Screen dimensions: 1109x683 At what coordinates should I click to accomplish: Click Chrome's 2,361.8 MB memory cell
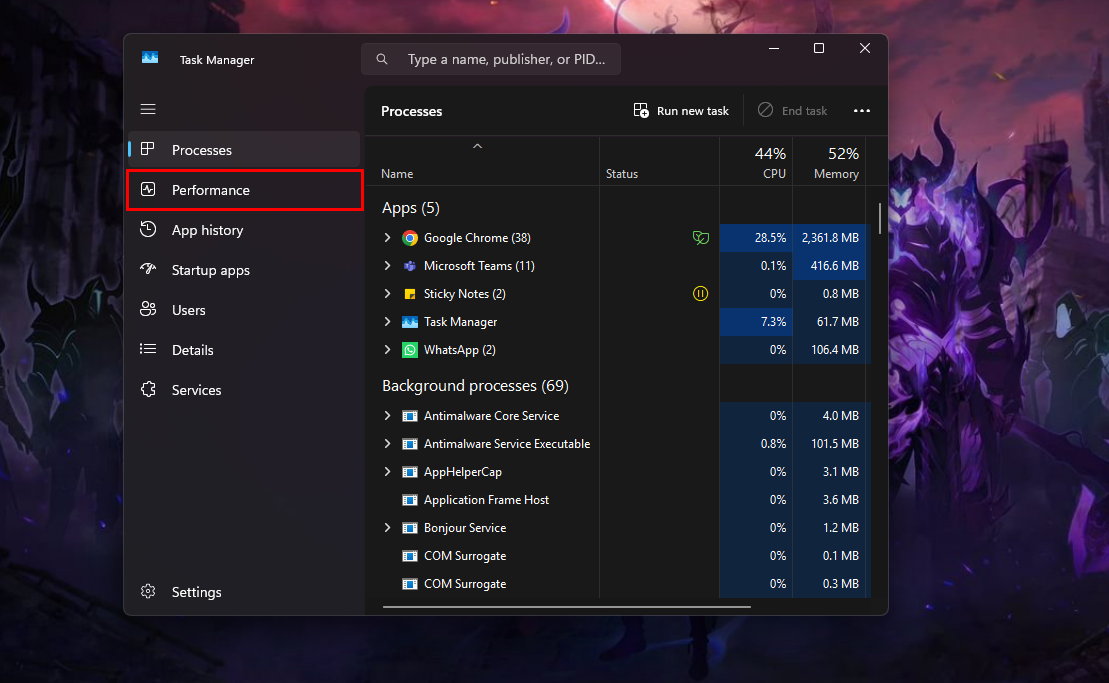coord(829,238)
